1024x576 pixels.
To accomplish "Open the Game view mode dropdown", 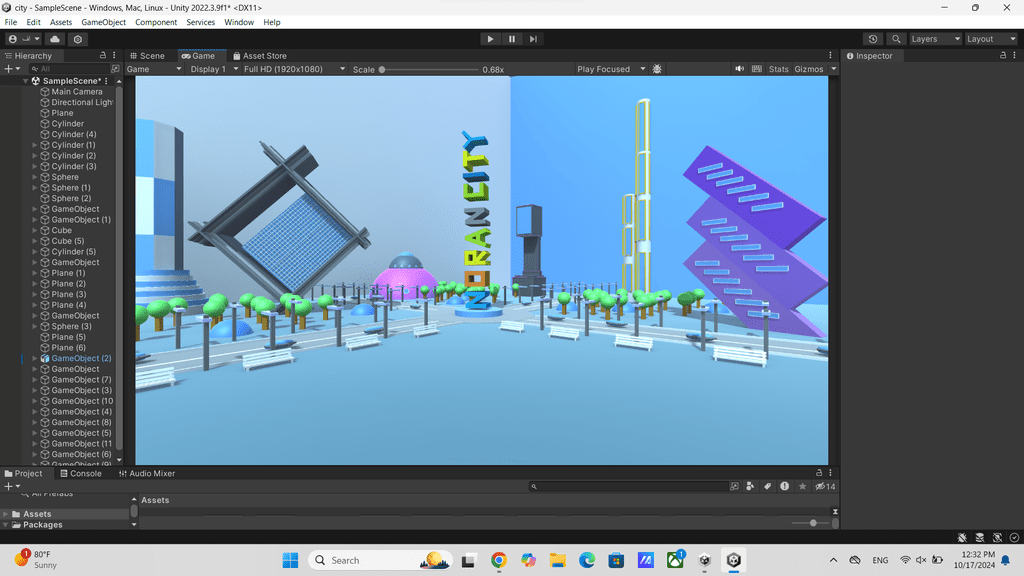I will click(x=154, y=69).
